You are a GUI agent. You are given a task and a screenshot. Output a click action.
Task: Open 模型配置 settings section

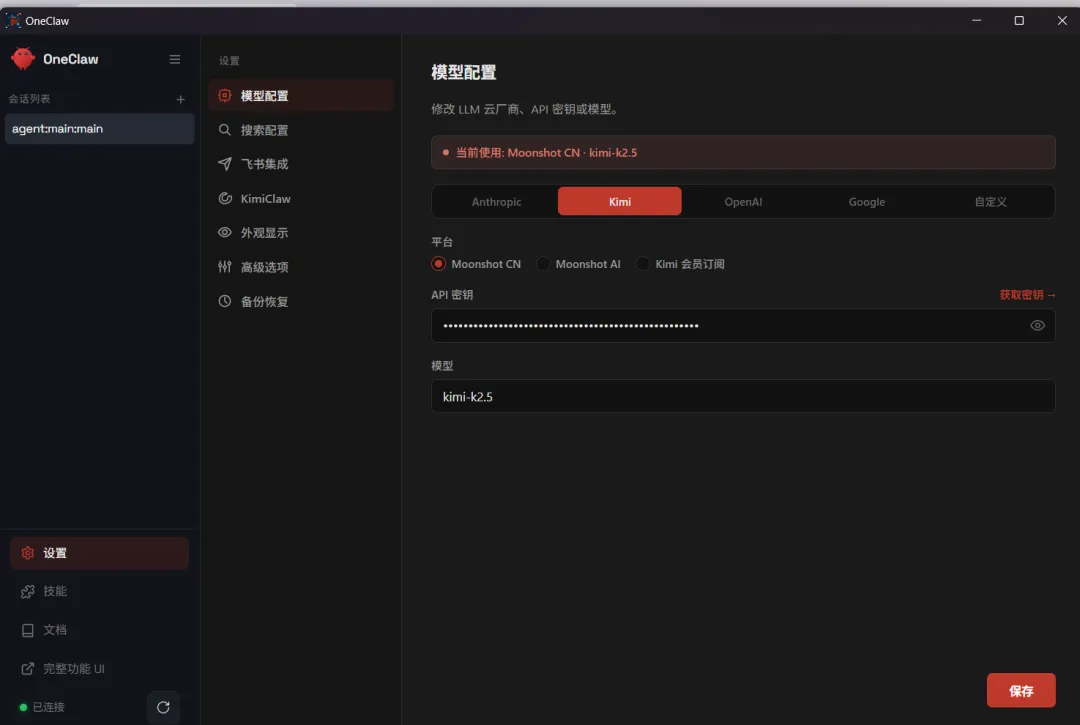click(x=301, y=96)
